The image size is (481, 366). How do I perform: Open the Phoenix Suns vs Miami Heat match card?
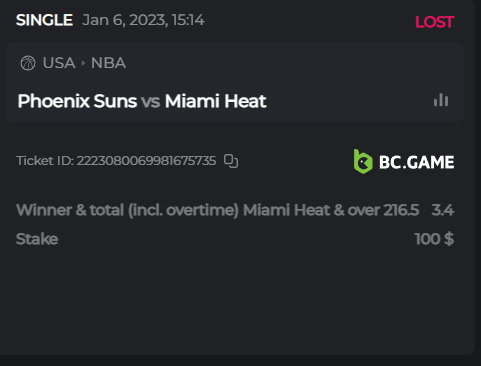coord(235,82)
